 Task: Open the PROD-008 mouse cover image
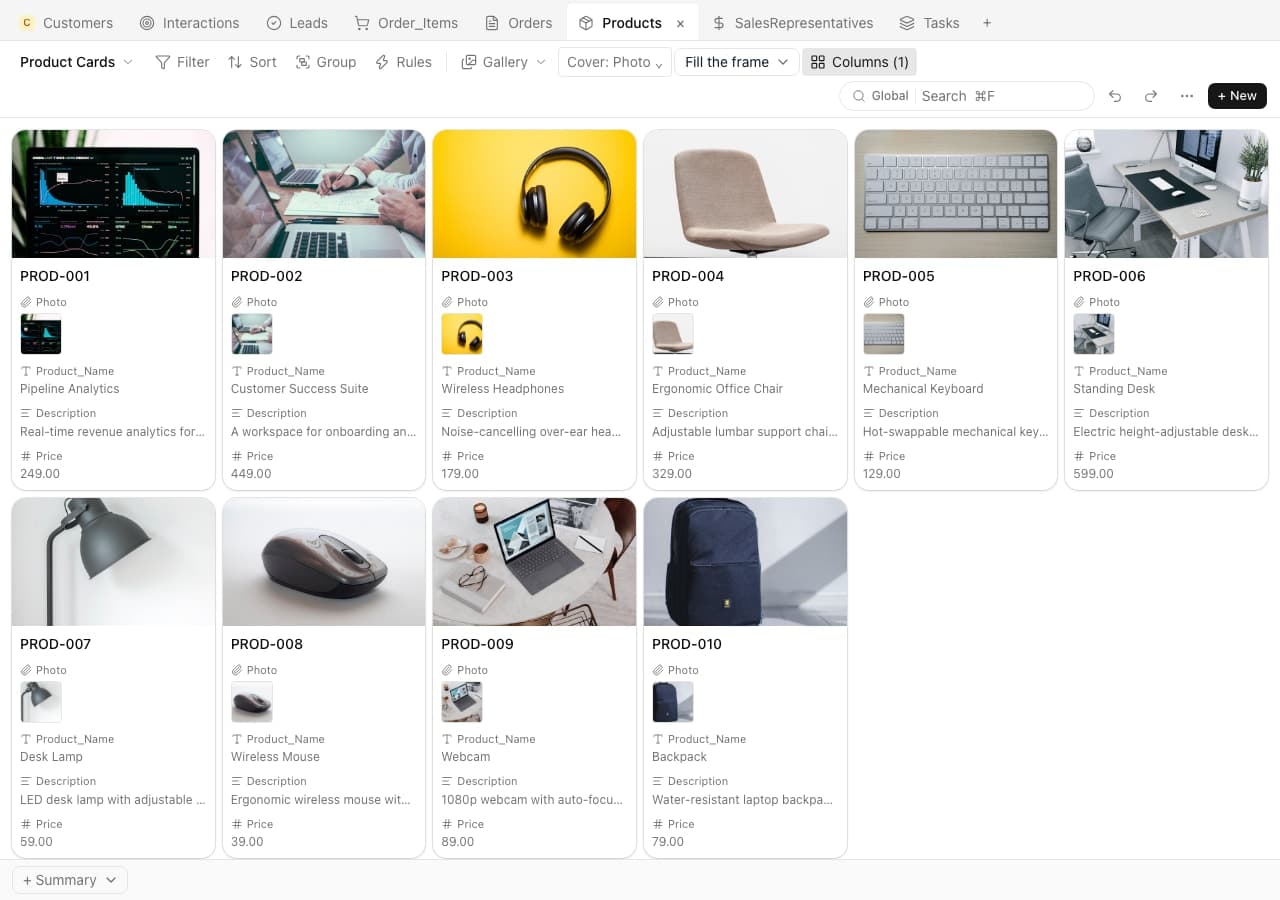click(x=324, y=562)
